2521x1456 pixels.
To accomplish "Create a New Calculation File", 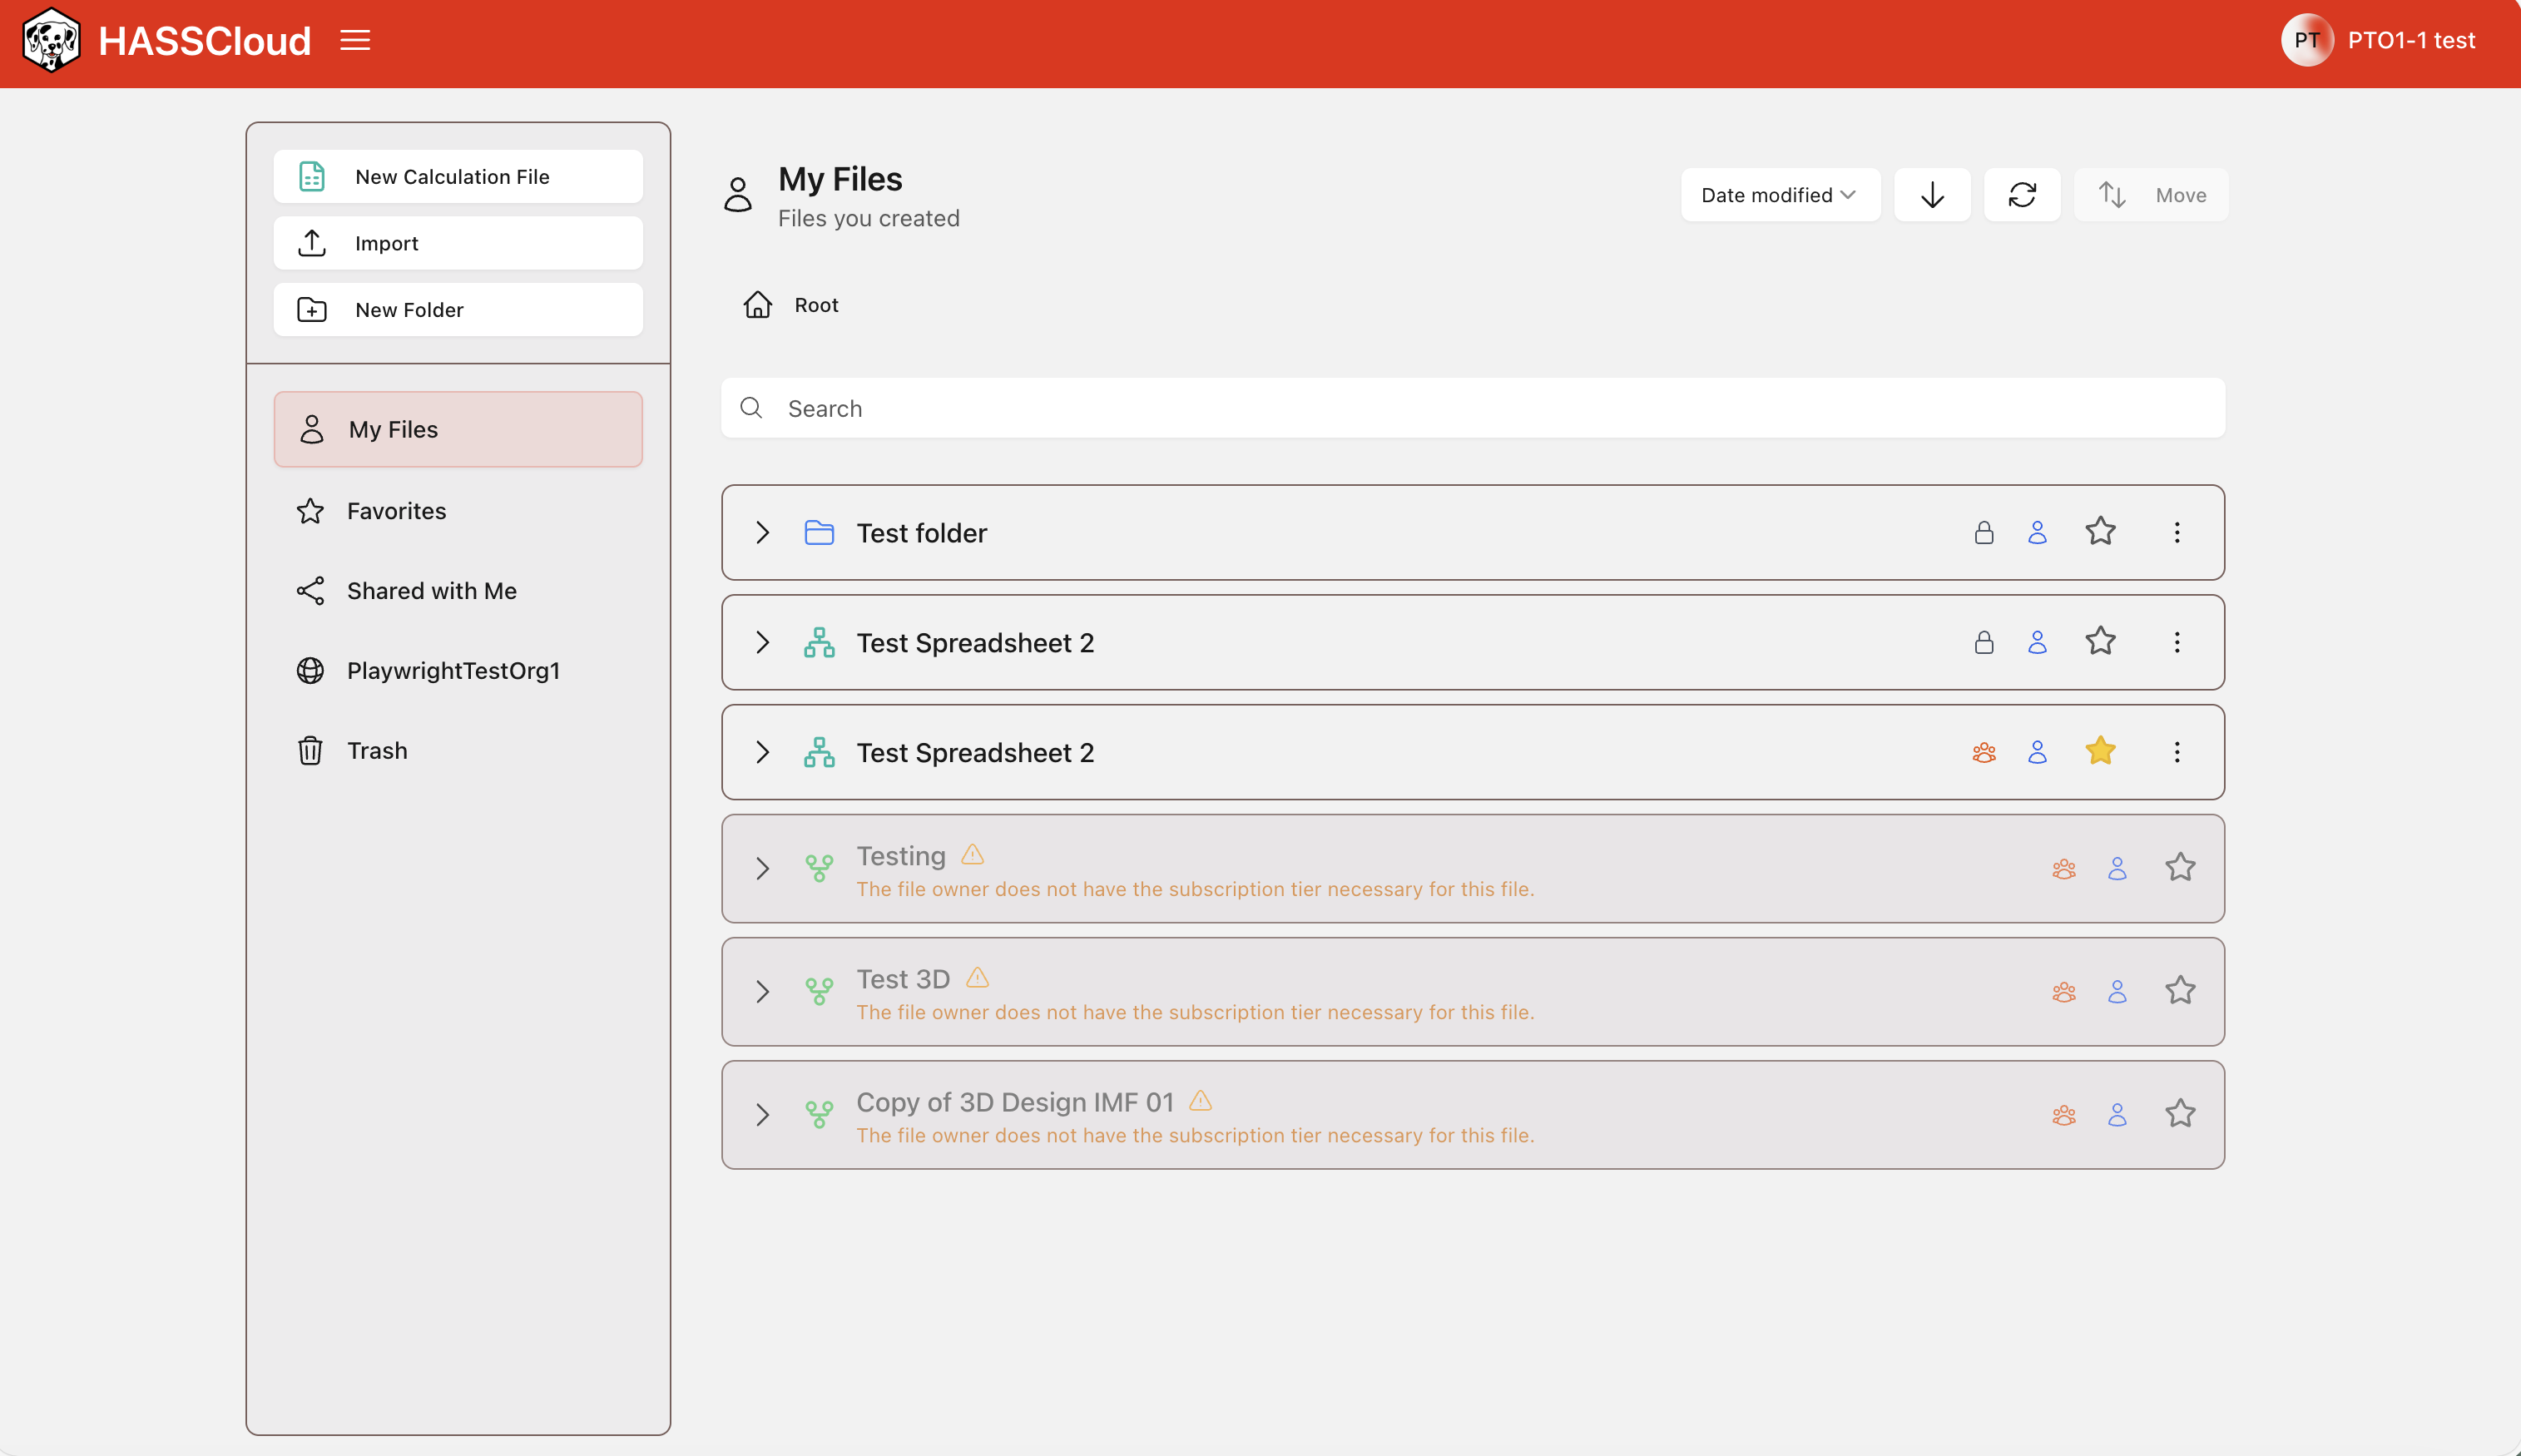I will (458, 177).
